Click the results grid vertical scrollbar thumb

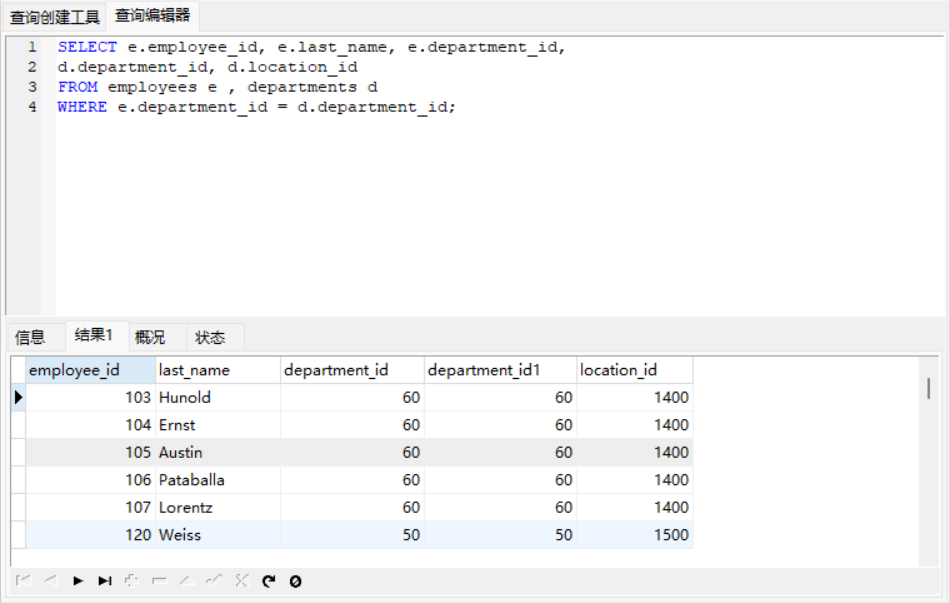coord(929,388)
